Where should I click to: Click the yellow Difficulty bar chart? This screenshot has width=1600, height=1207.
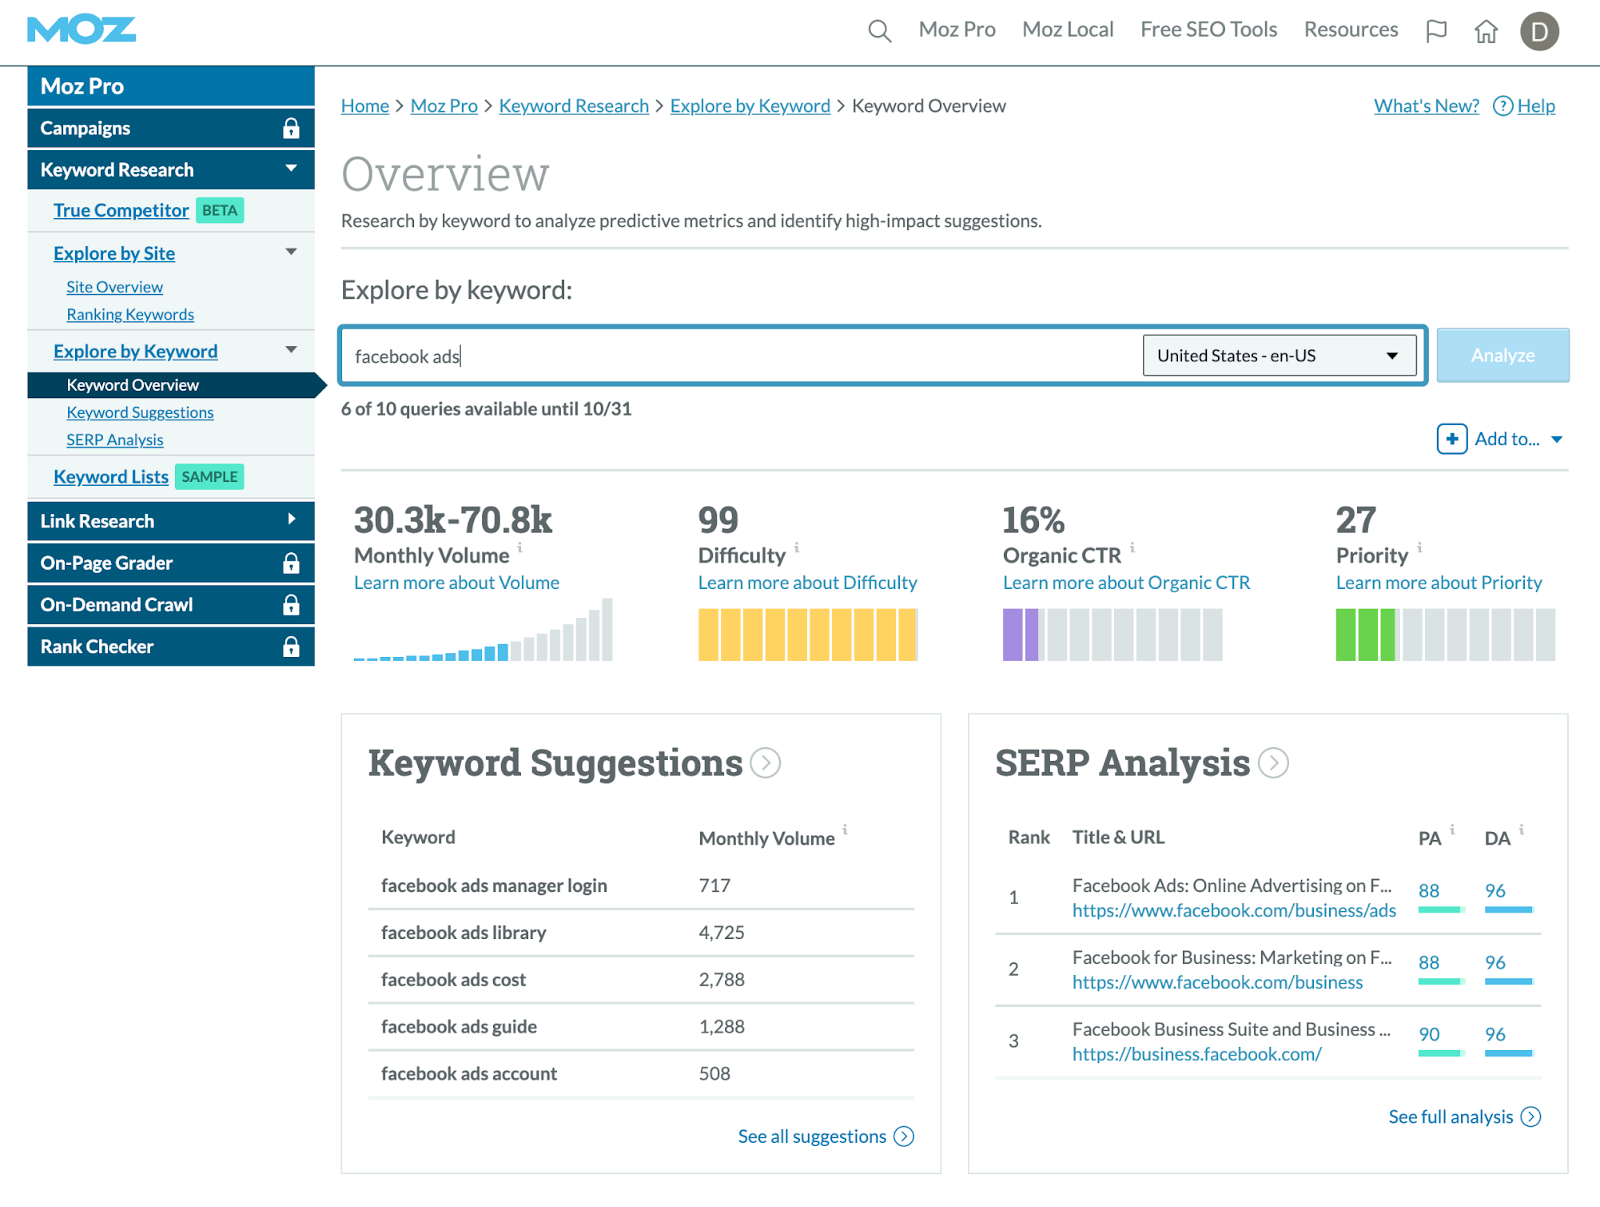pos(808,635)
